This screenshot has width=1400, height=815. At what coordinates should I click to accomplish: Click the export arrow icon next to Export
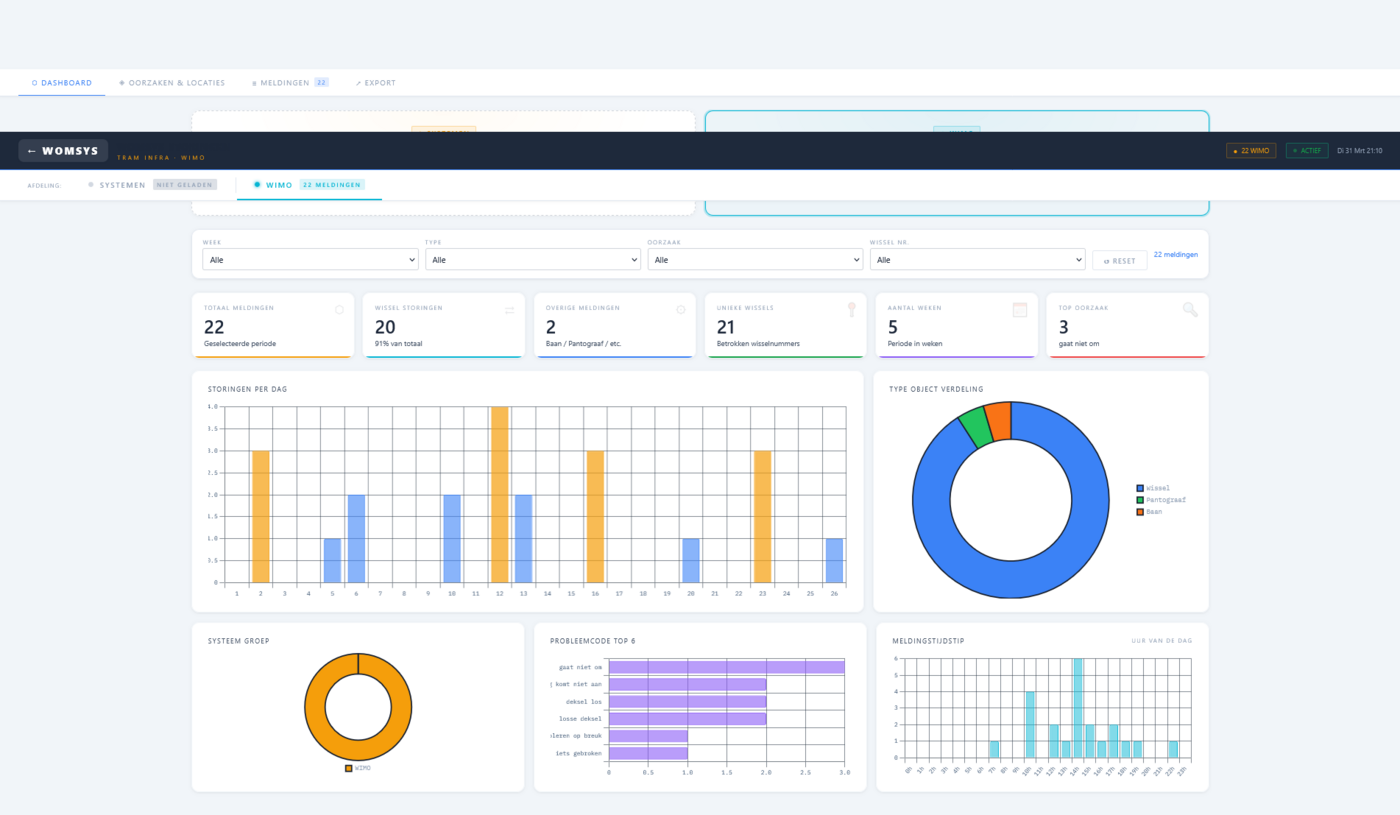point(357,83)
